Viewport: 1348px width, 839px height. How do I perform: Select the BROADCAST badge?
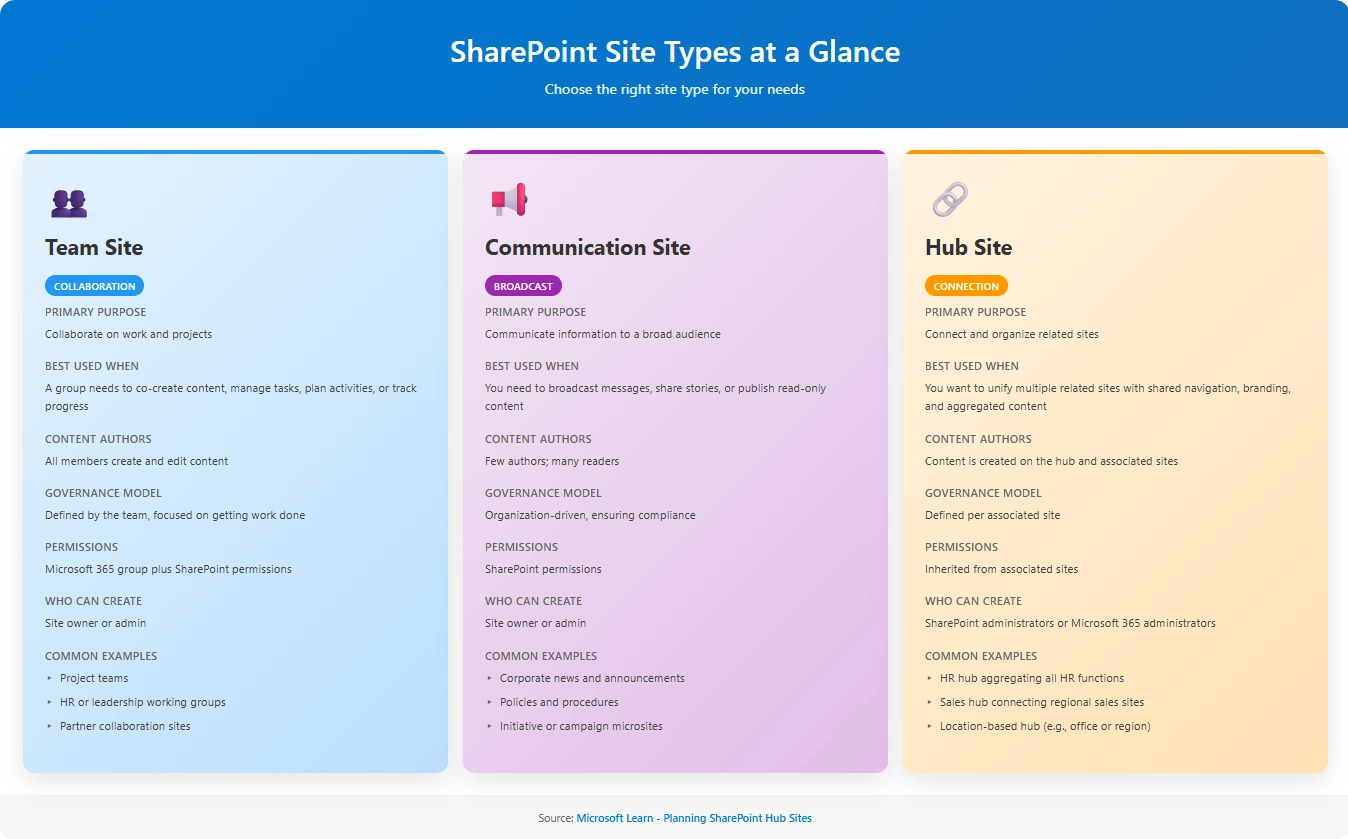[523, 286]
